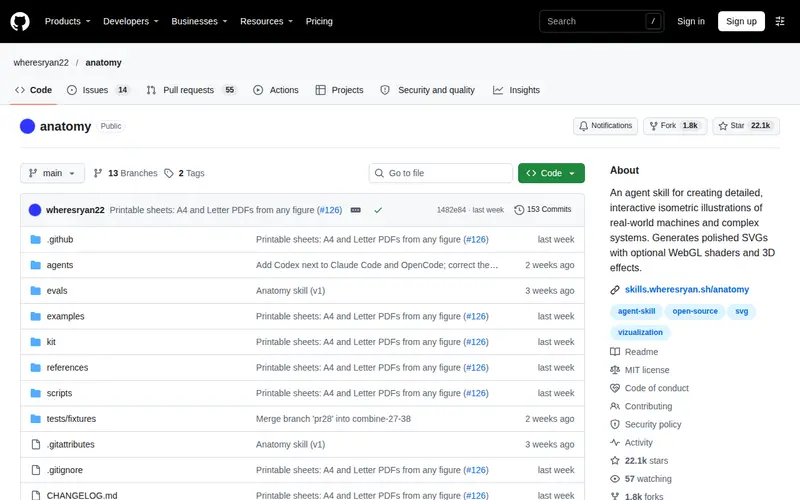This screenshot has height=500, width=800.
Task: Expand the Resources menu
Action: [266, 21]
